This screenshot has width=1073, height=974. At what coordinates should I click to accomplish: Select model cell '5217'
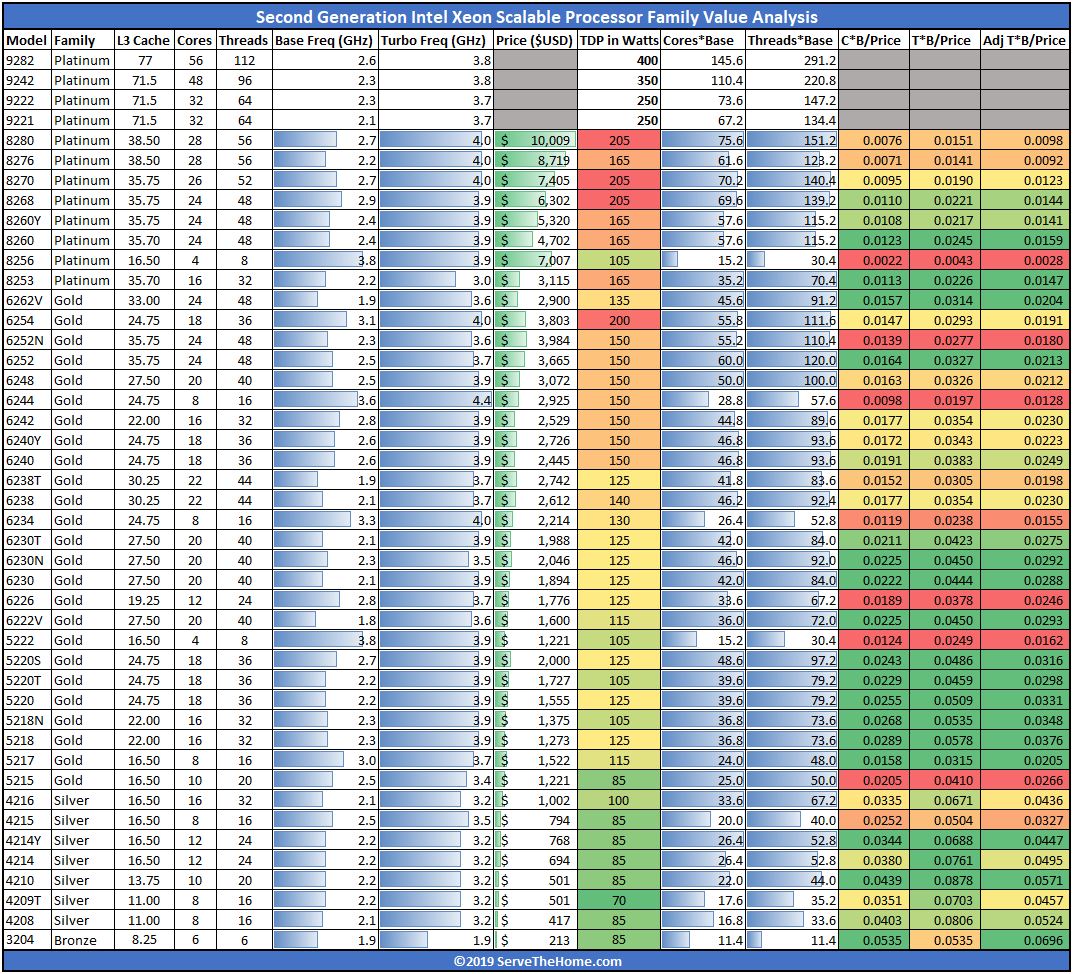(27, 760)
